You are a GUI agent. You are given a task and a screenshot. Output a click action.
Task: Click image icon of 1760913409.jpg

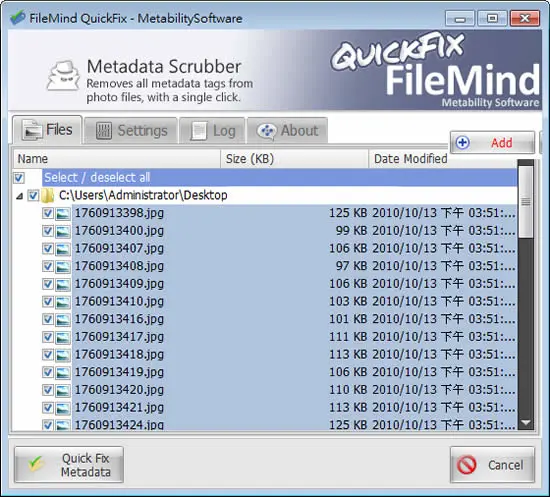pos(63,284)
